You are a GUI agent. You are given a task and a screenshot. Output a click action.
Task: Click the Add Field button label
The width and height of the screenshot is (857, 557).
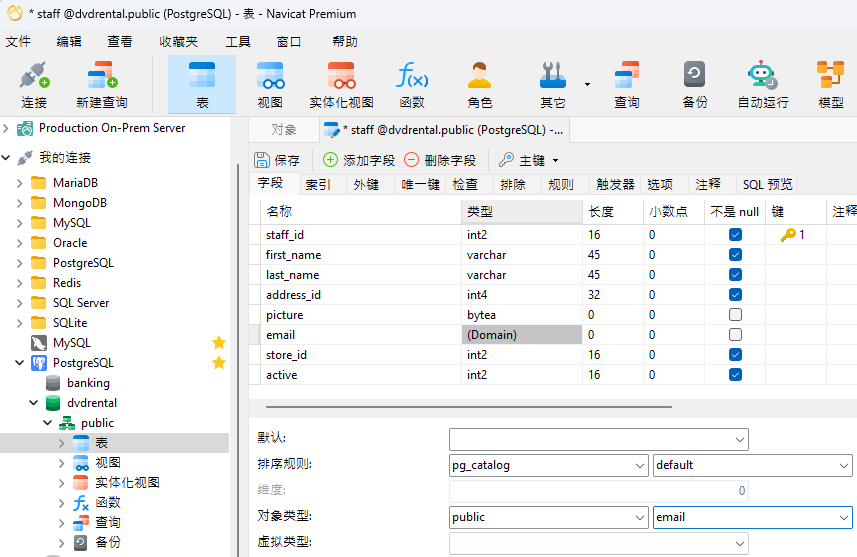coord(369,160)
